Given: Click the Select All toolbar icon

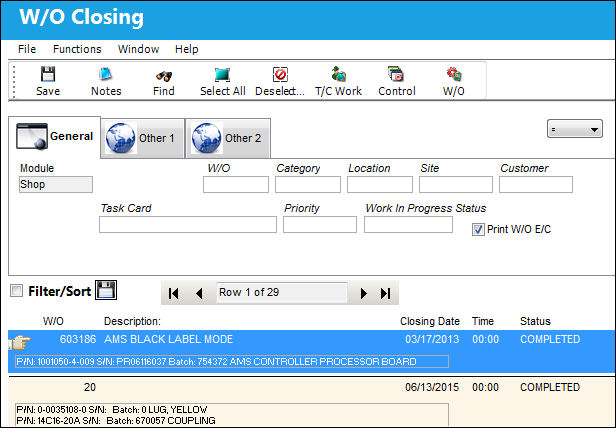Looking at the screenshot, I should pos(222,74).
